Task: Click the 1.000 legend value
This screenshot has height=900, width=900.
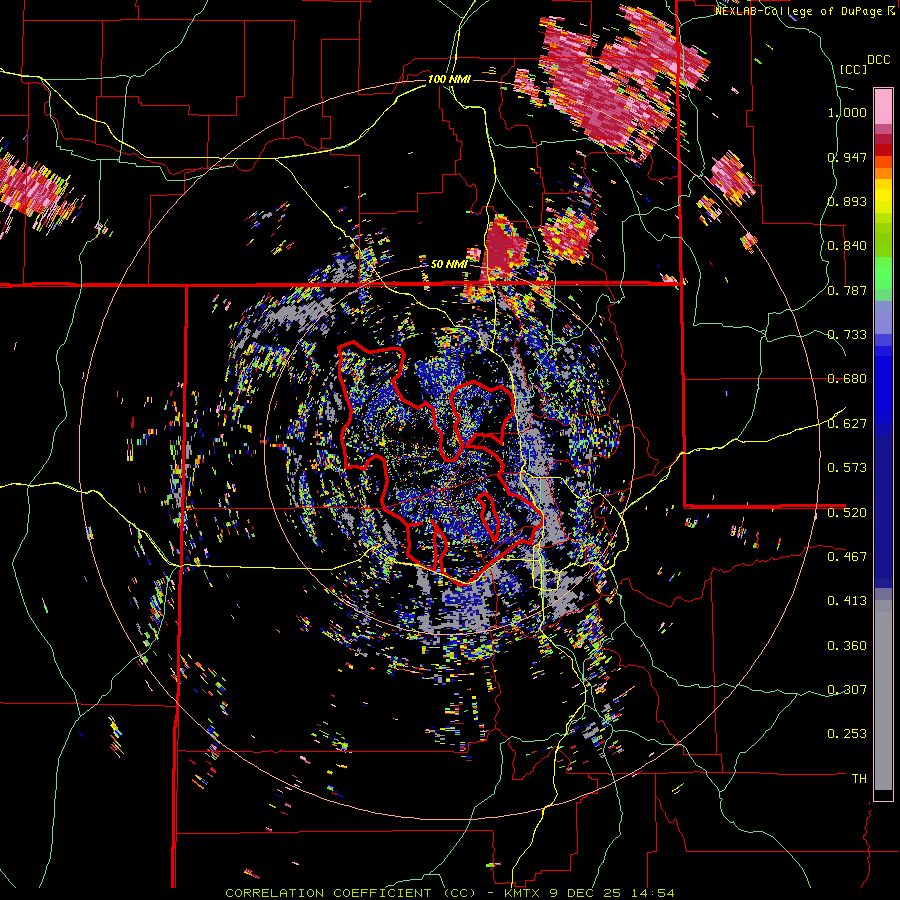Action: [x=847, y=112]
